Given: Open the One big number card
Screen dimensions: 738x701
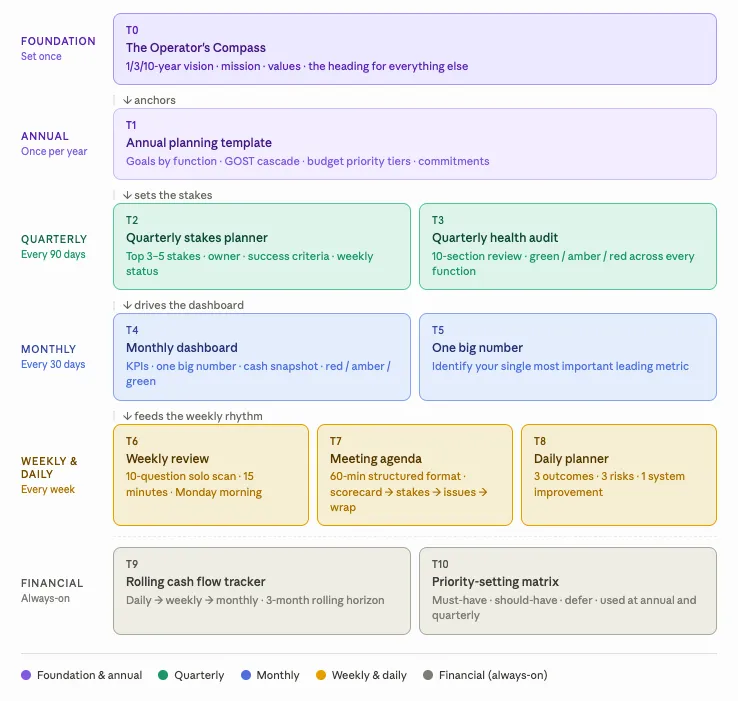Looking at the screenshot, I should 568,357.
